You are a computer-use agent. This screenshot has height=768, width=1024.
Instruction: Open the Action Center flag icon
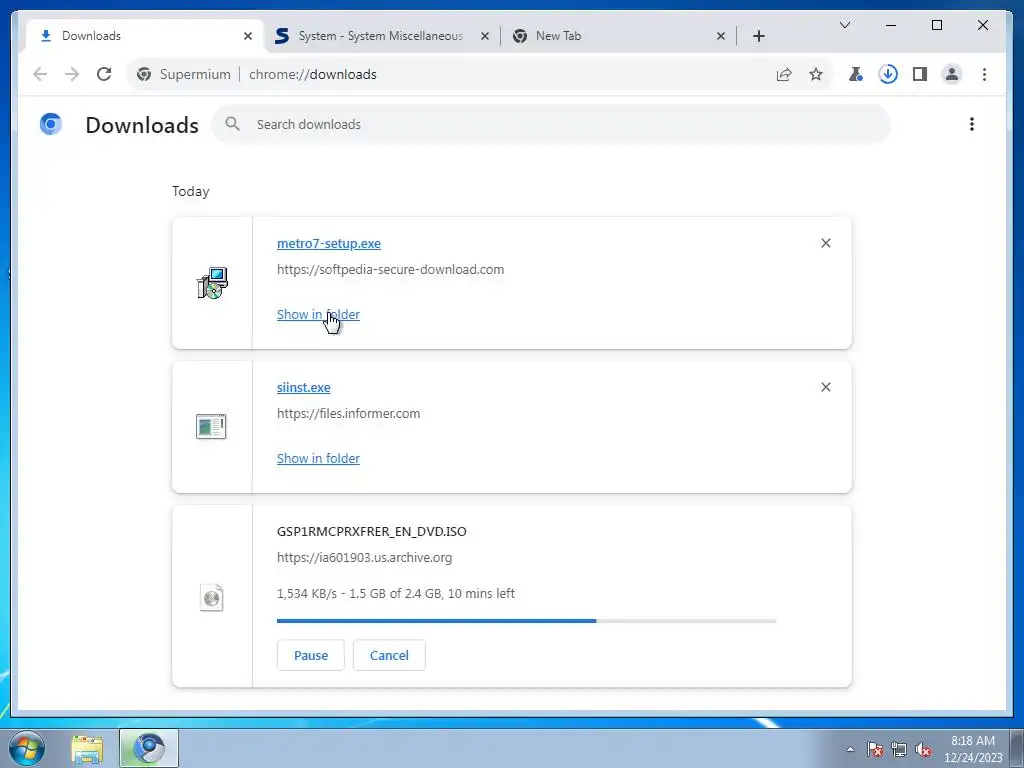coord(874,749)
